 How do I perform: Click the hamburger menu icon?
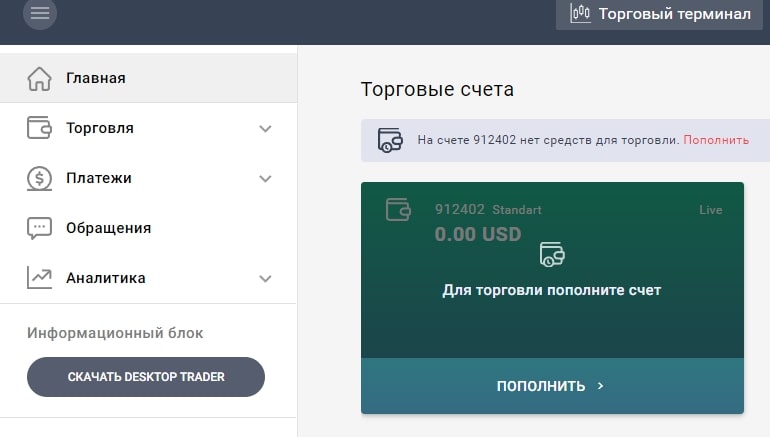click(x=40, y=14)
